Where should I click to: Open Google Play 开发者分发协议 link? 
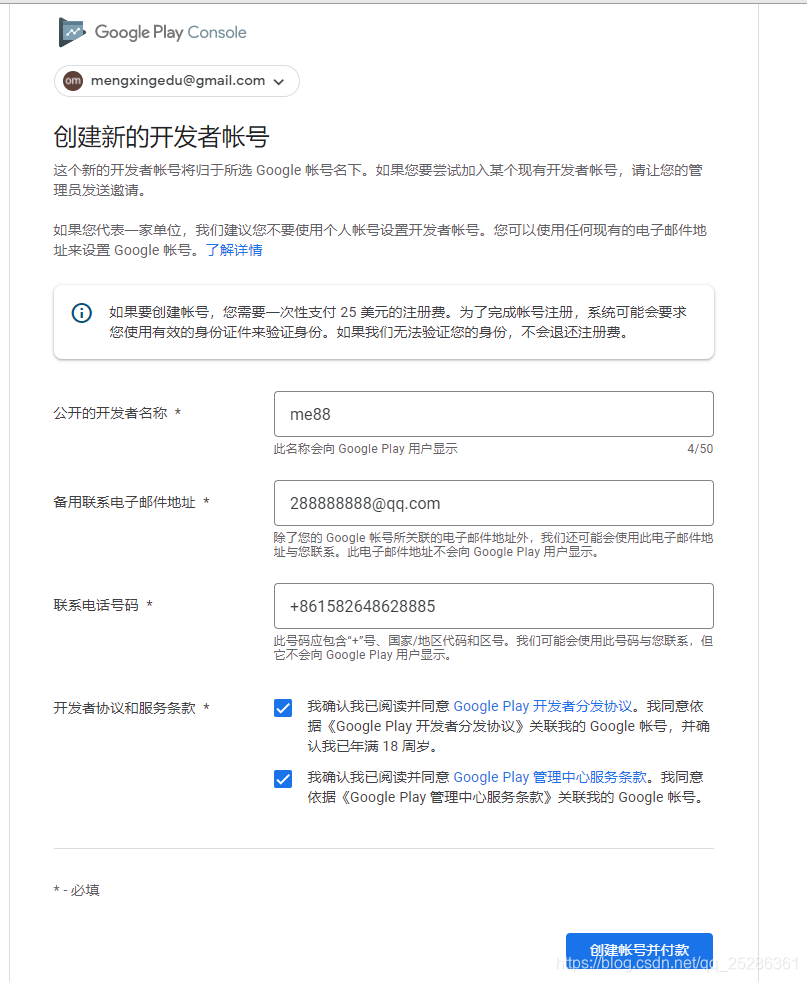click(x=543, y=706)
